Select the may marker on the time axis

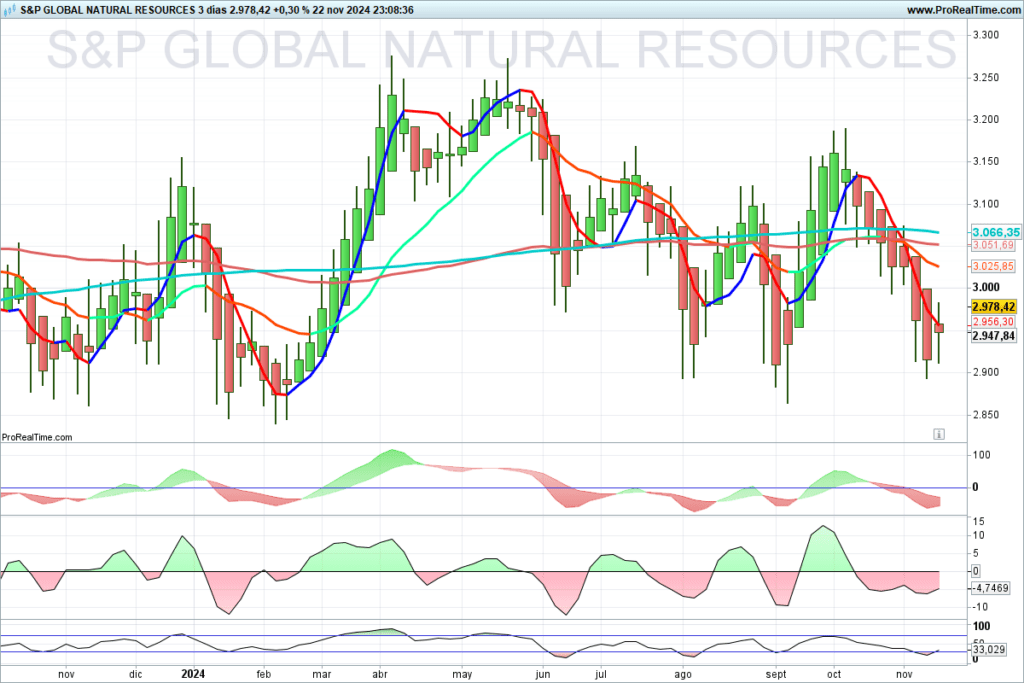pos(462,674)
